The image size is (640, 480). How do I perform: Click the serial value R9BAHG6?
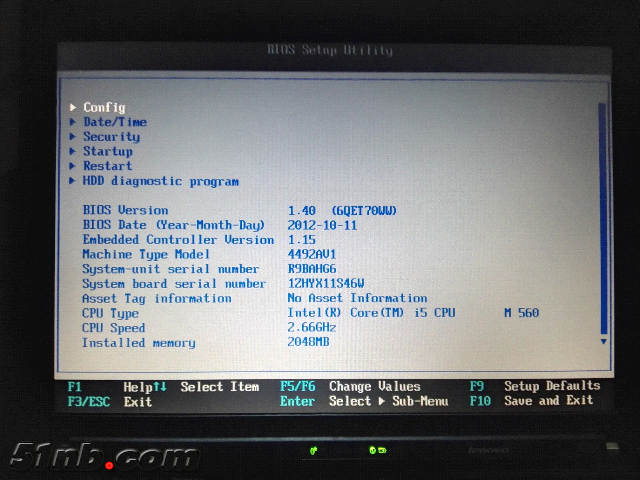tap(312, 269)
